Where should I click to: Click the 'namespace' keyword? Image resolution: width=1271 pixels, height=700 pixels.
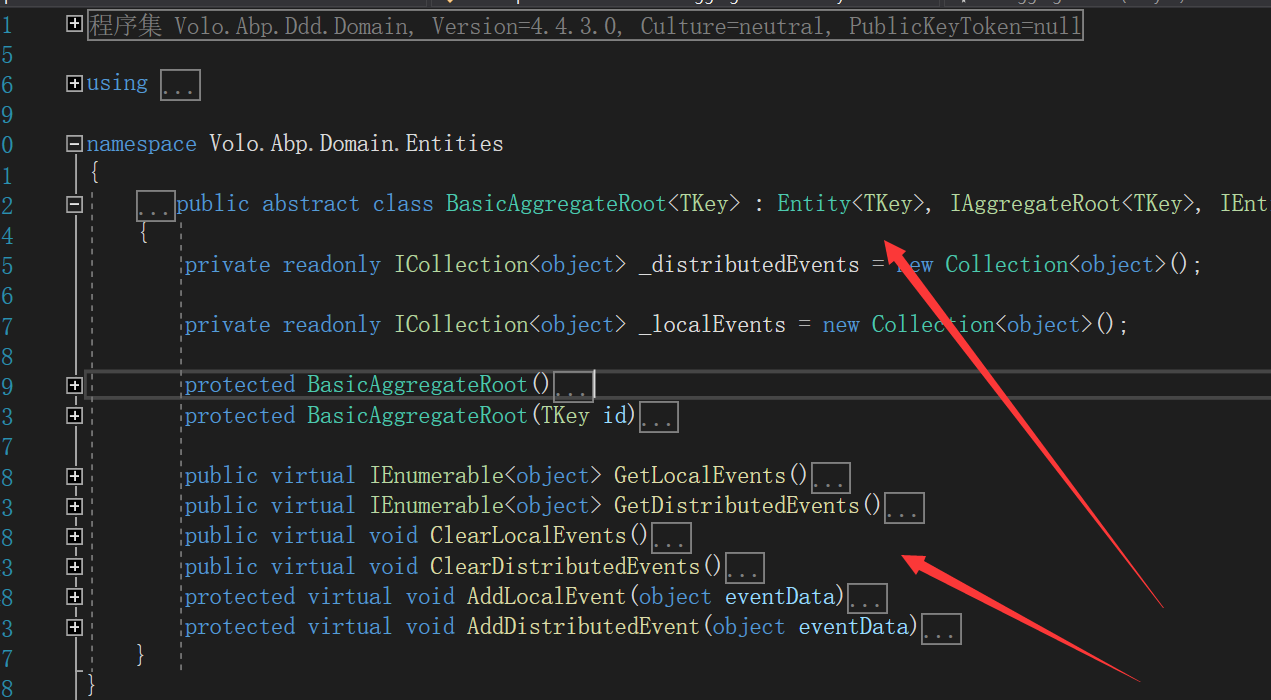click(x=142, y=144)
